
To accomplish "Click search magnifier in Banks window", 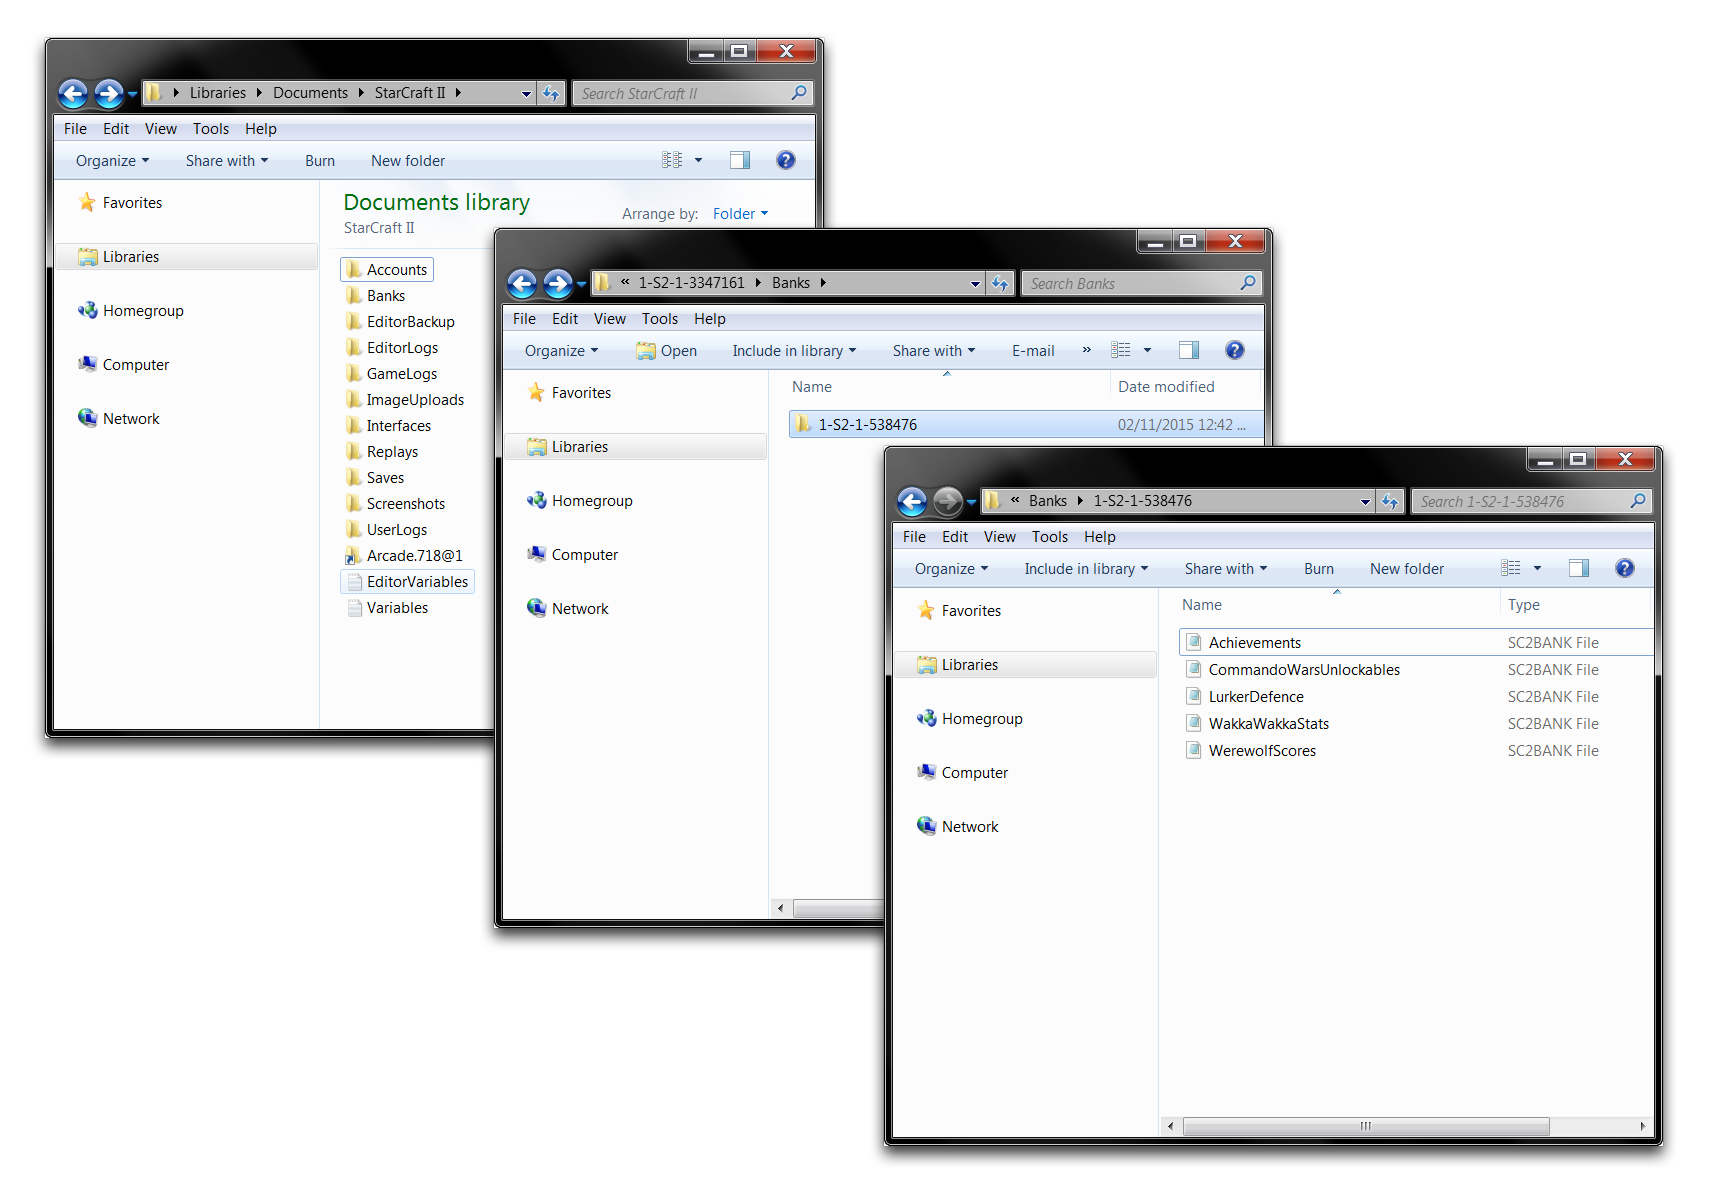I will point(1248,283).
